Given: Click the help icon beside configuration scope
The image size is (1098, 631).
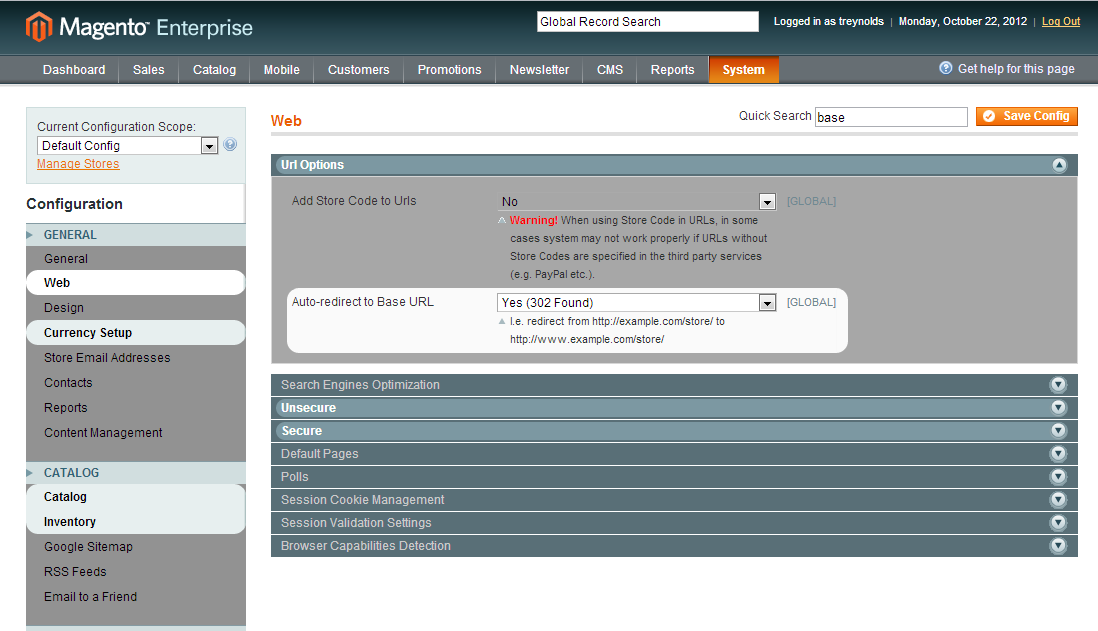Looking at the screenshot, I should (x=230, y=145).
